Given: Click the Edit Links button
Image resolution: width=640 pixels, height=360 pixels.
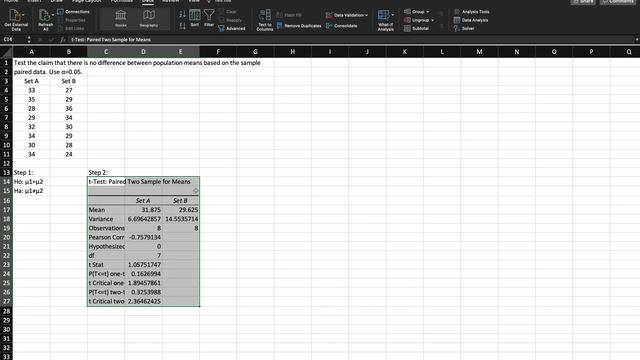Looking at the screenshot, I should tap(71, 29).
